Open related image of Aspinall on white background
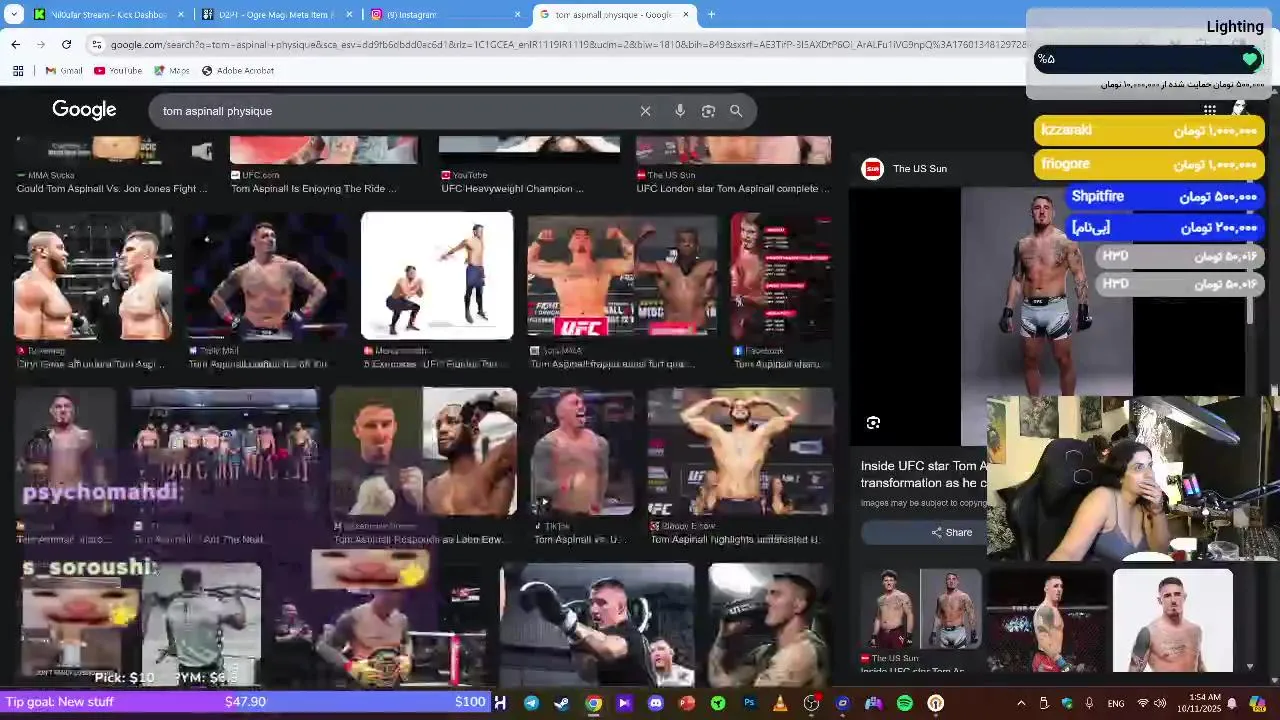The height and width of the screenshot is (720, 1280). pyautogui.click(x=1173, y=620)
